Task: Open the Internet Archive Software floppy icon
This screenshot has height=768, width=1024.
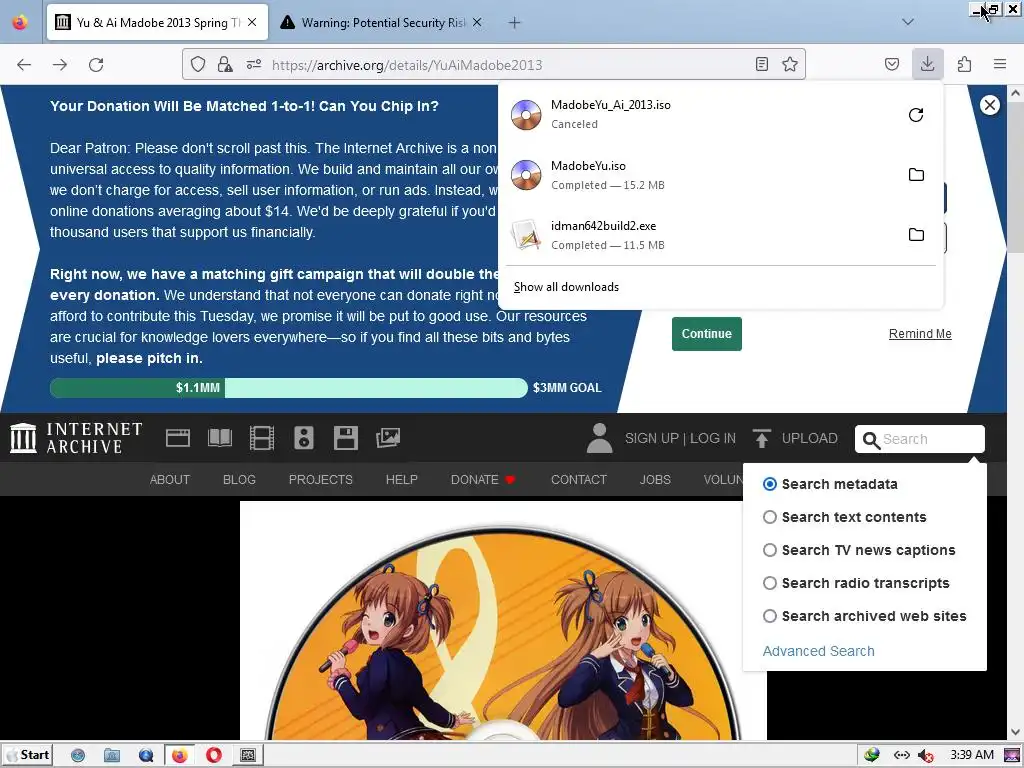Action: click(x=345, y=438)
